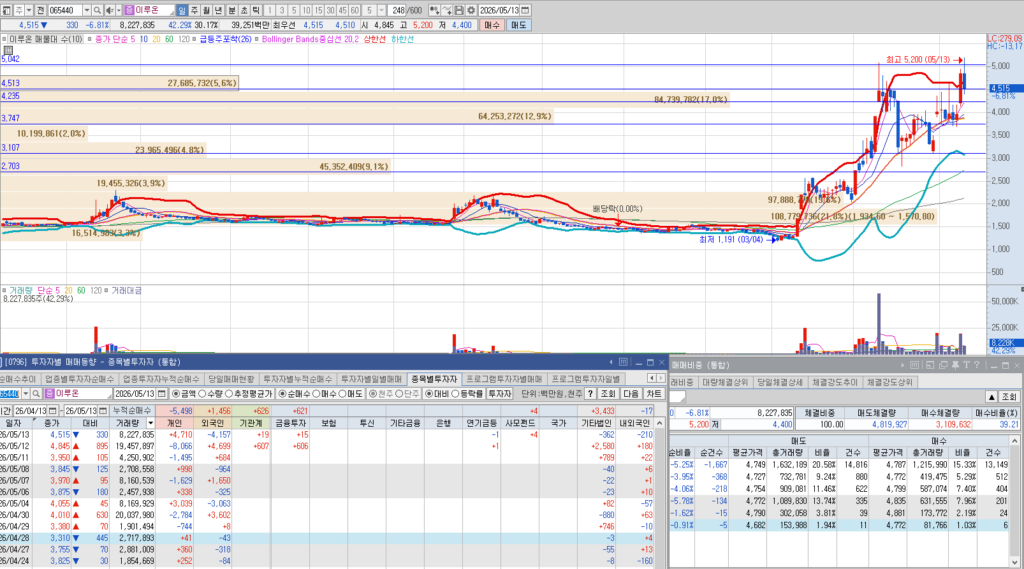This screenshot has width=1024, height=569.
Task: Click the scroll-up arrow of investor table scrollbar
Action: (660, 423)
